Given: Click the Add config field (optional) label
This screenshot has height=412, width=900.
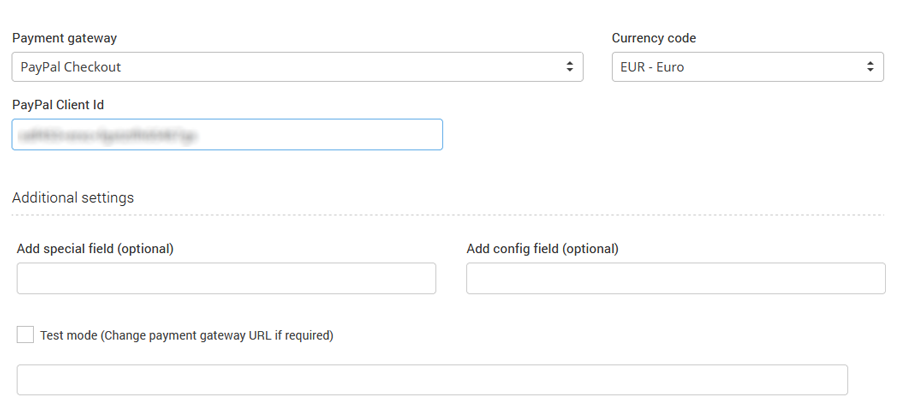Looking at the screenshot, I should coord(542,249).
